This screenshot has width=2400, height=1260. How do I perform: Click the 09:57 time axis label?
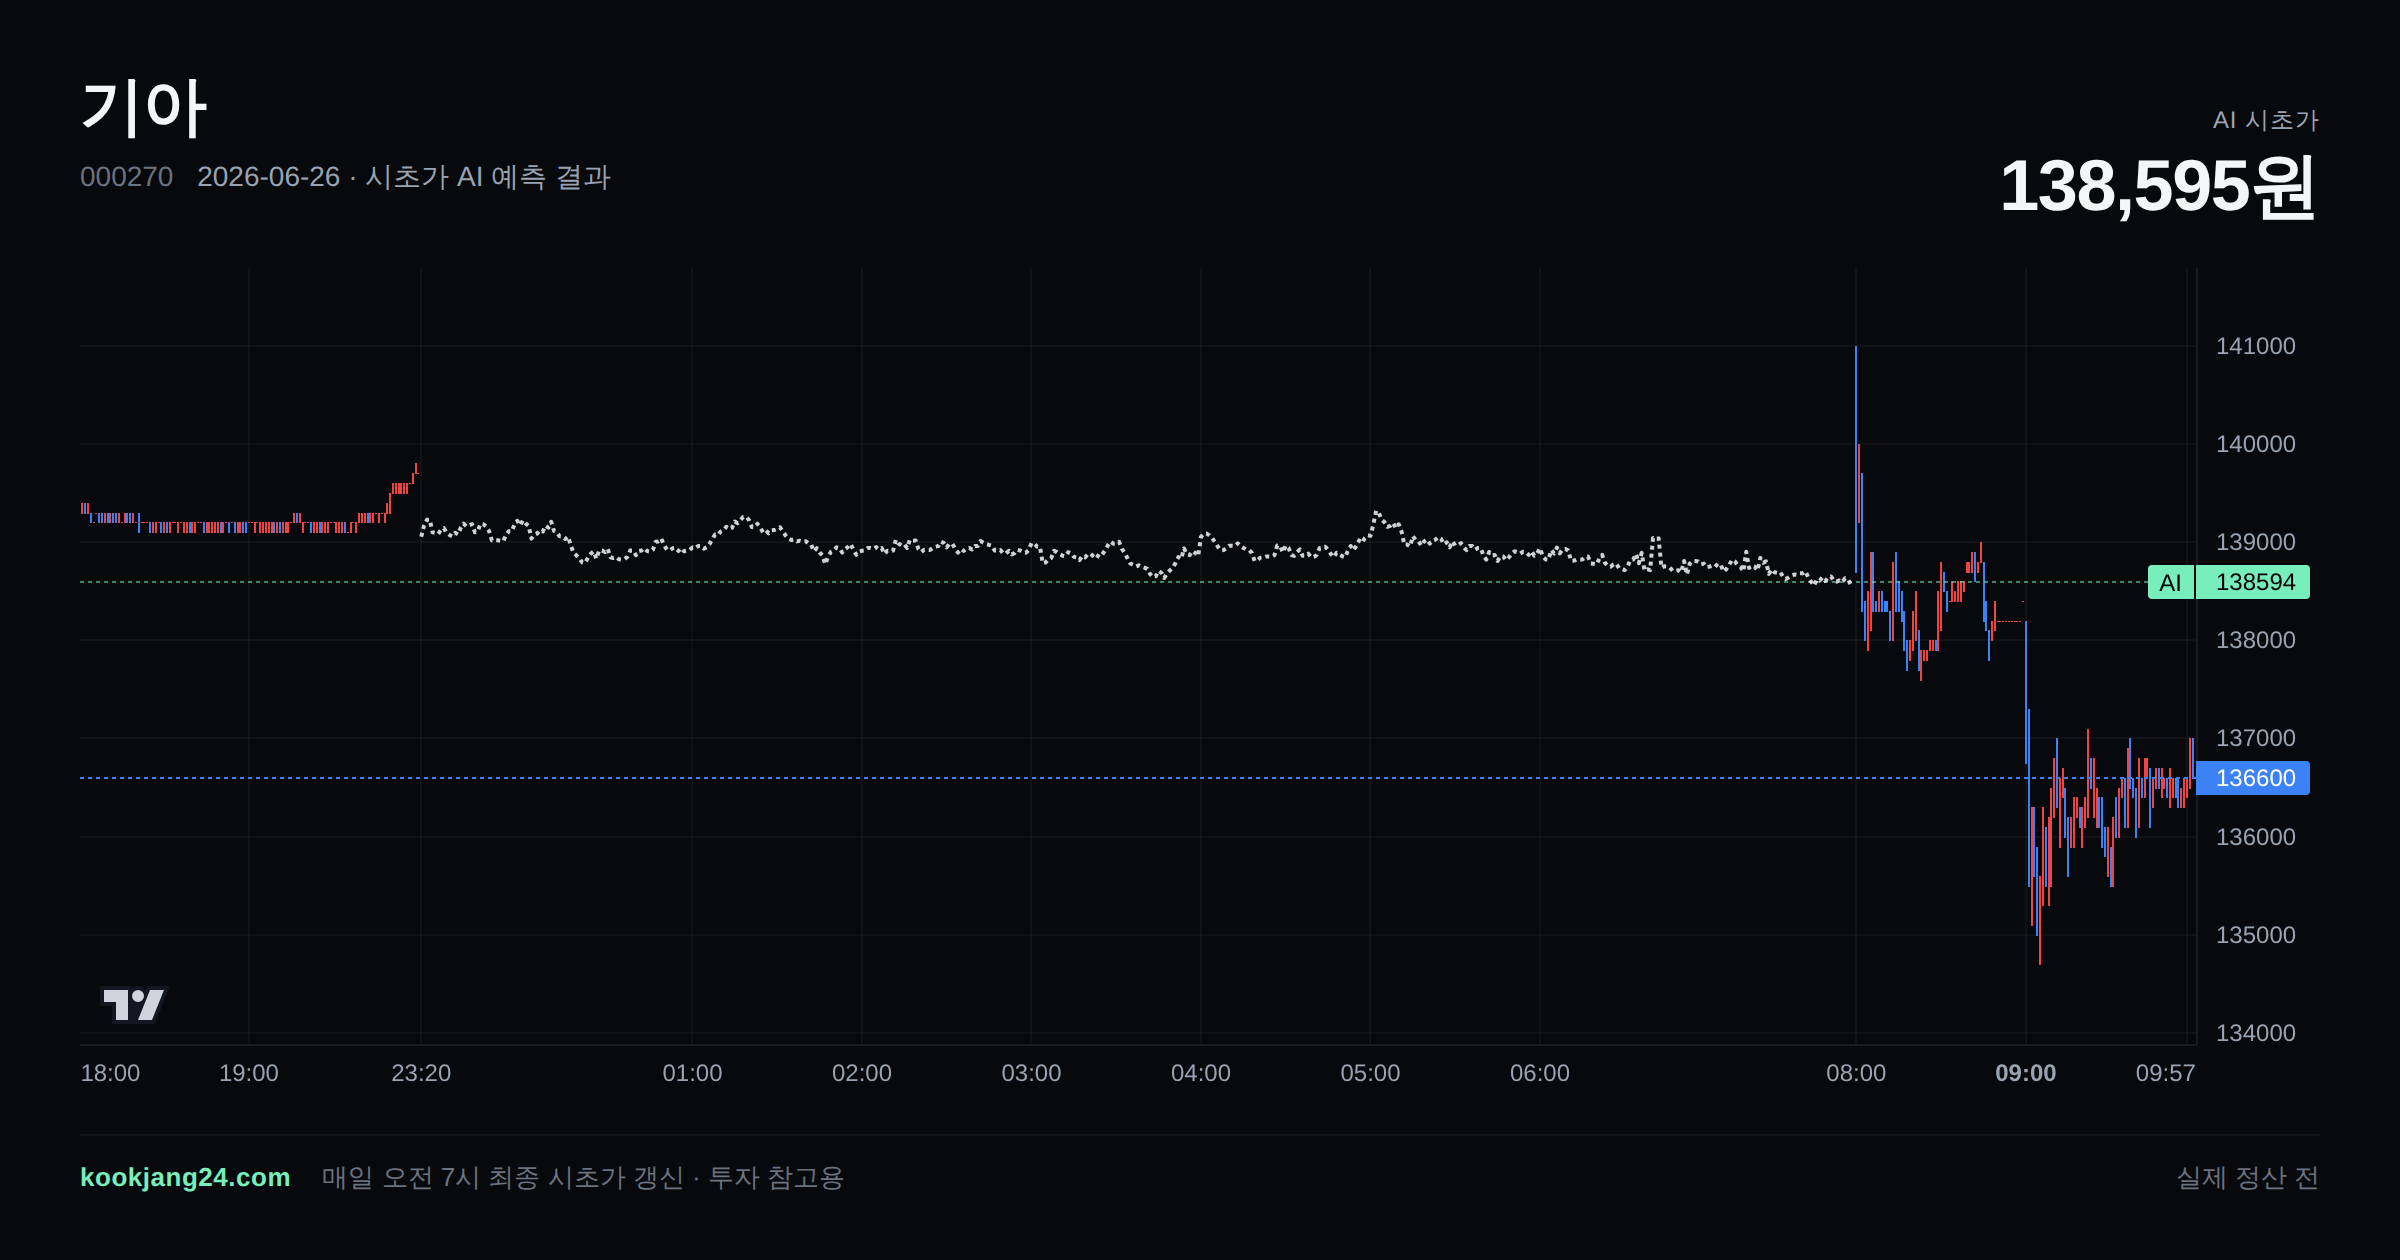pyautogui.click(x=2166, y=1073)
